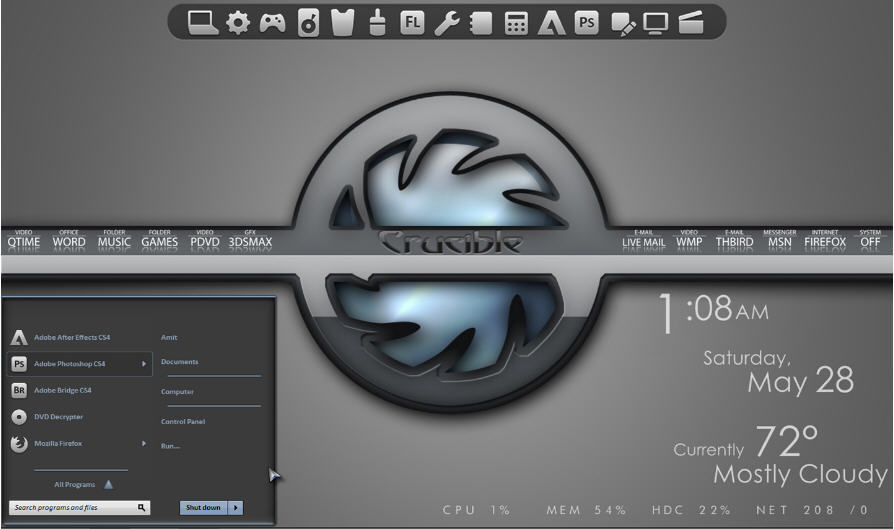Expand Mozilla Firefox submenu arrow
894x529 pixels.
tap(144, 443)
